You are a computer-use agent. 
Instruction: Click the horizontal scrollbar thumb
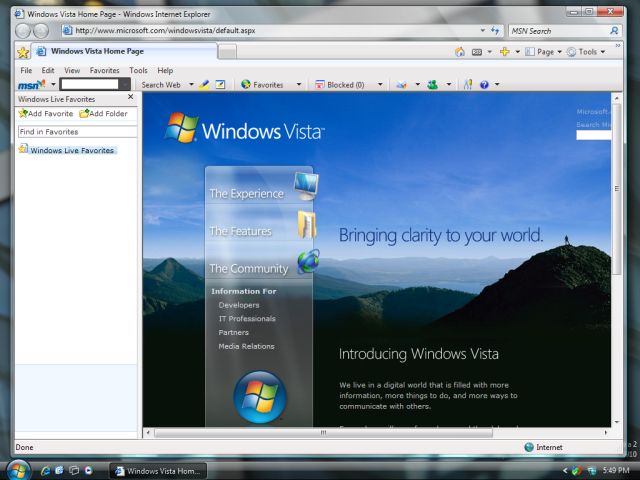pos(323,433)
